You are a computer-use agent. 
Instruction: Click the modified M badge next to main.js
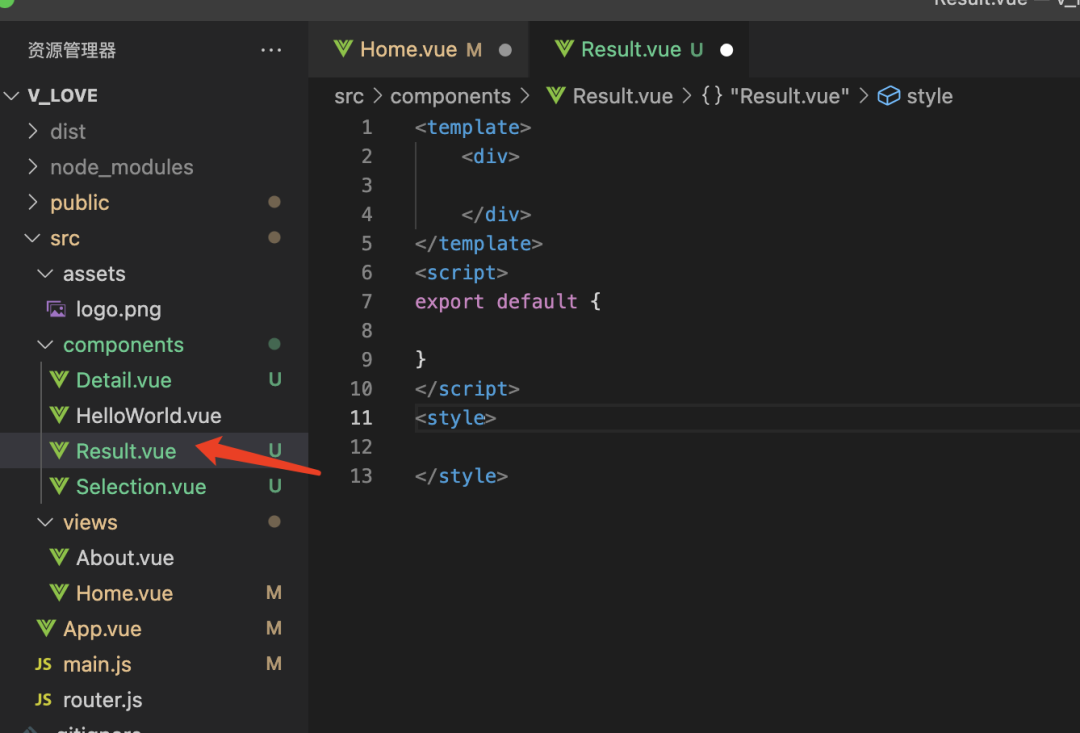coord(273,663)
